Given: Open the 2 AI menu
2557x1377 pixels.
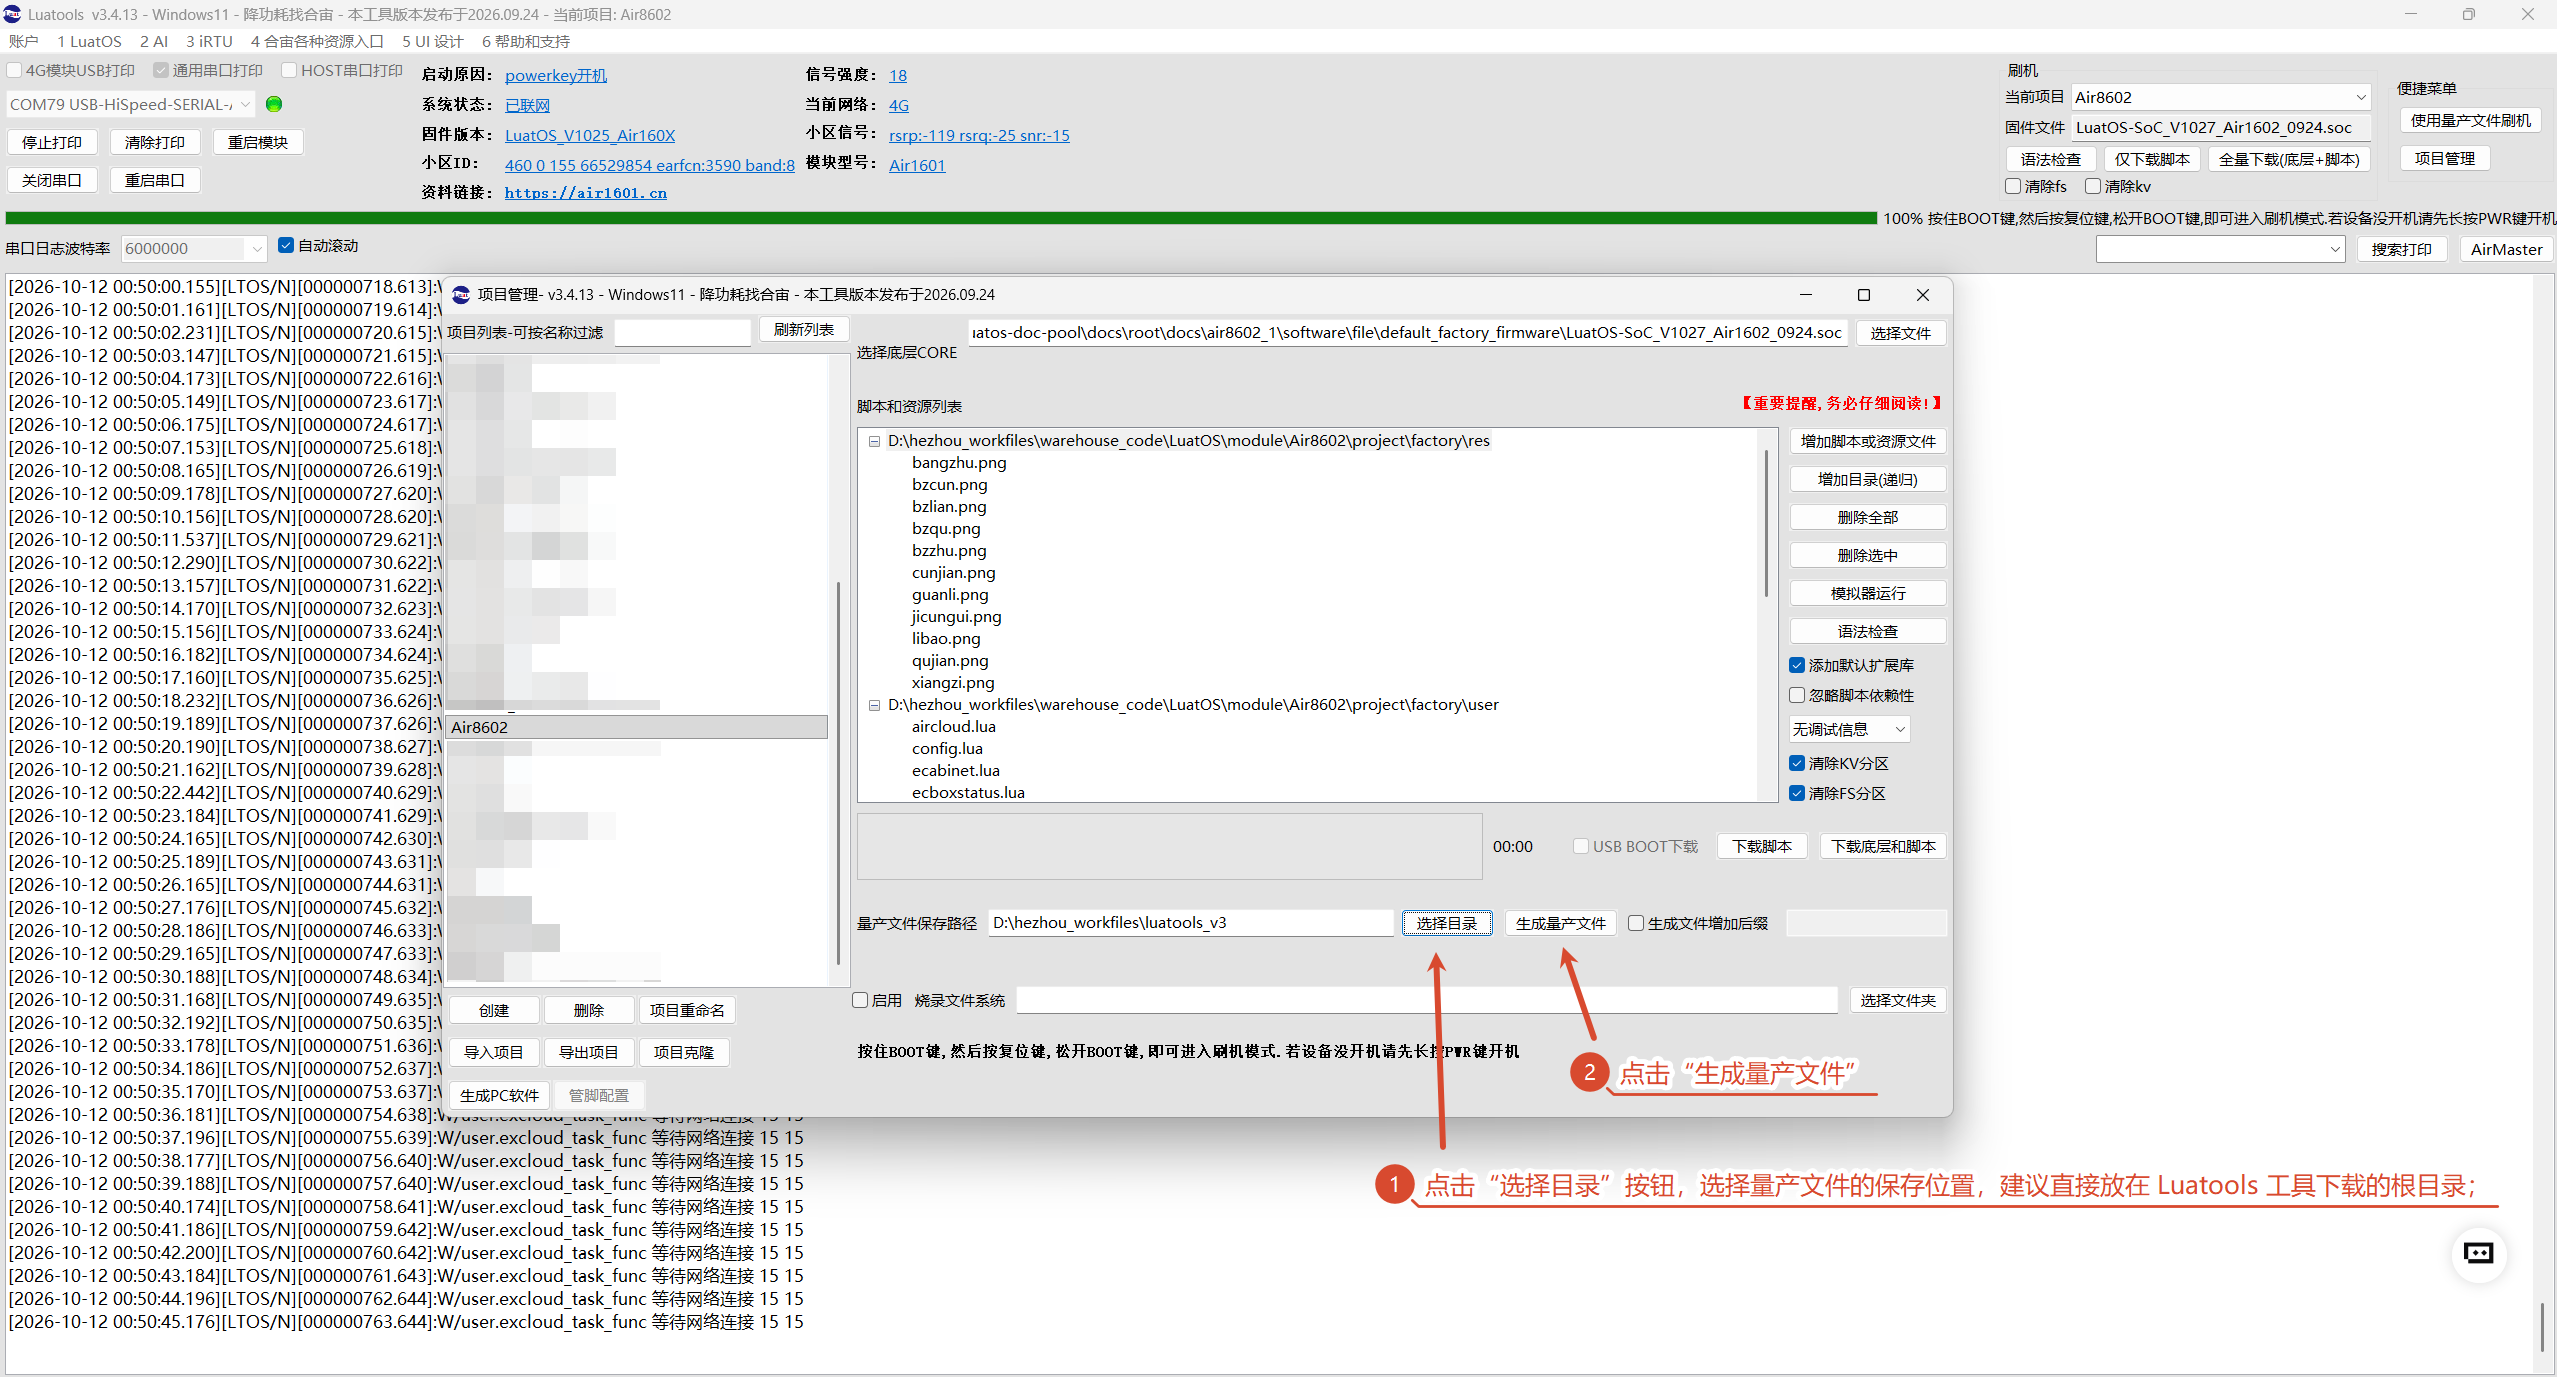Looking at the screenshot, I should click(154, 41).
